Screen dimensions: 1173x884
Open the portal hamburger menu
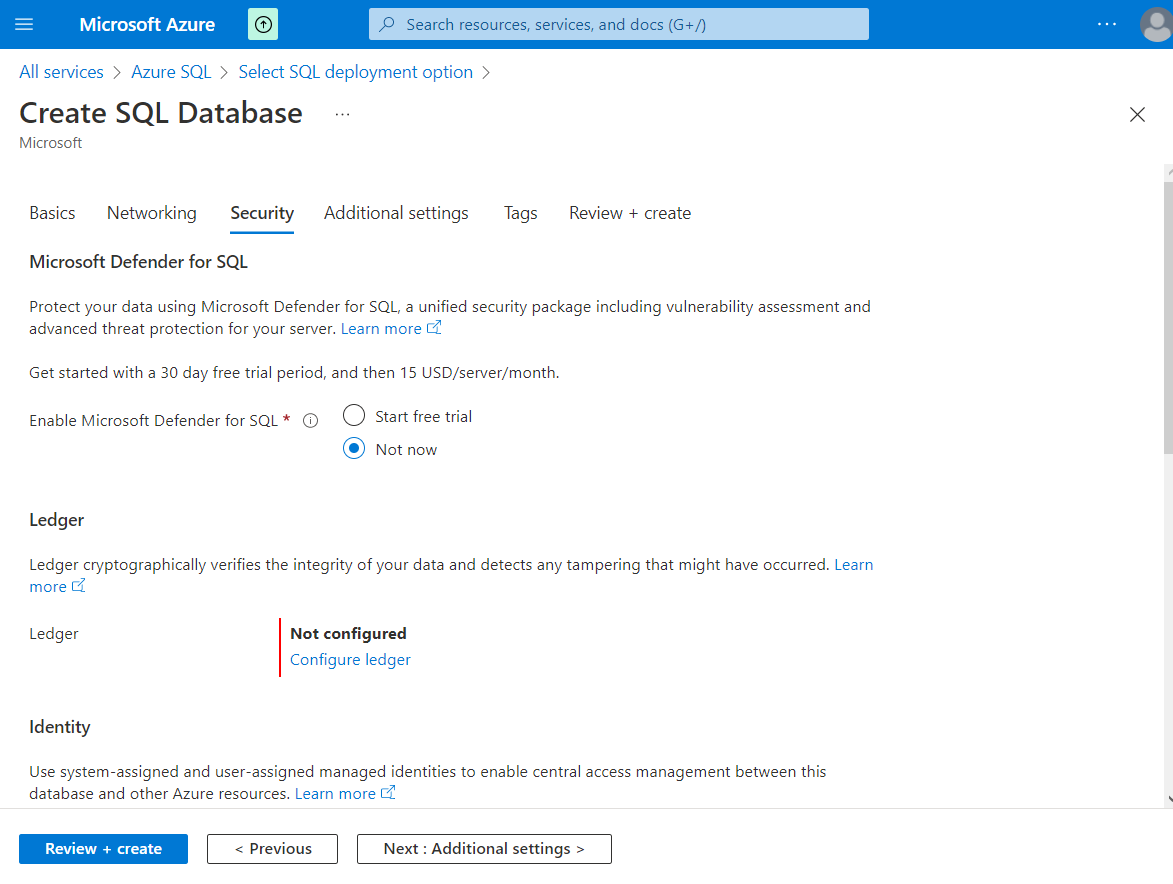click(x=24, y=25)
